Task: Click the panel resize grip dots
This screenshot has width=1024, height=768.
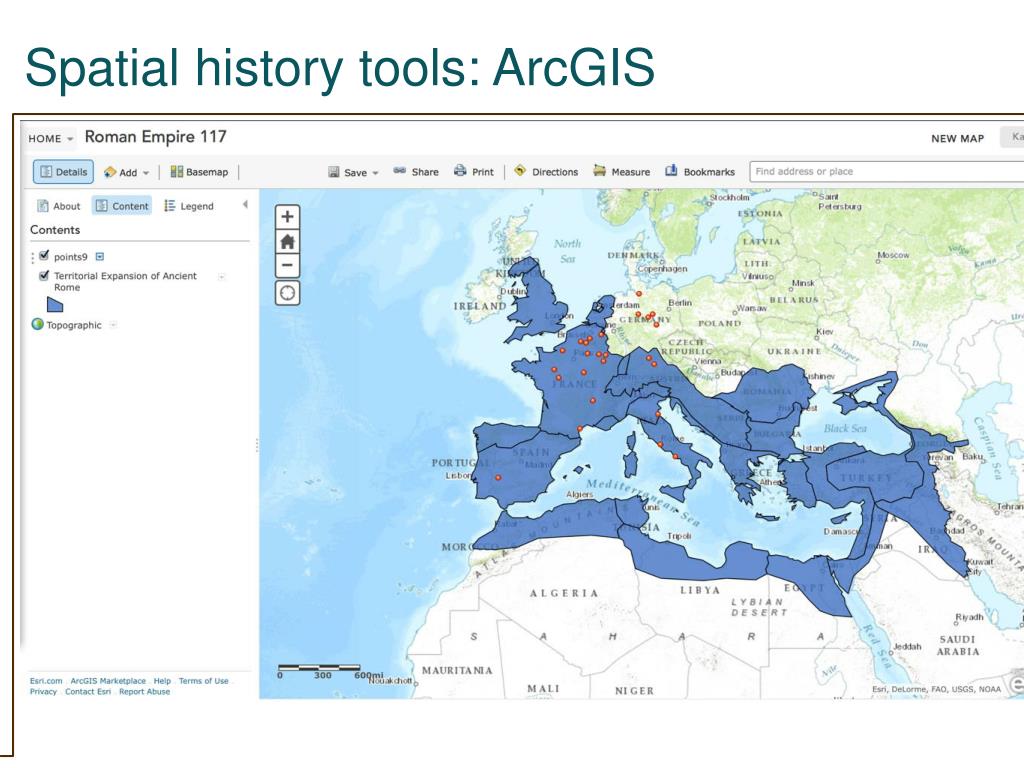Action: [x=257, y=445]
